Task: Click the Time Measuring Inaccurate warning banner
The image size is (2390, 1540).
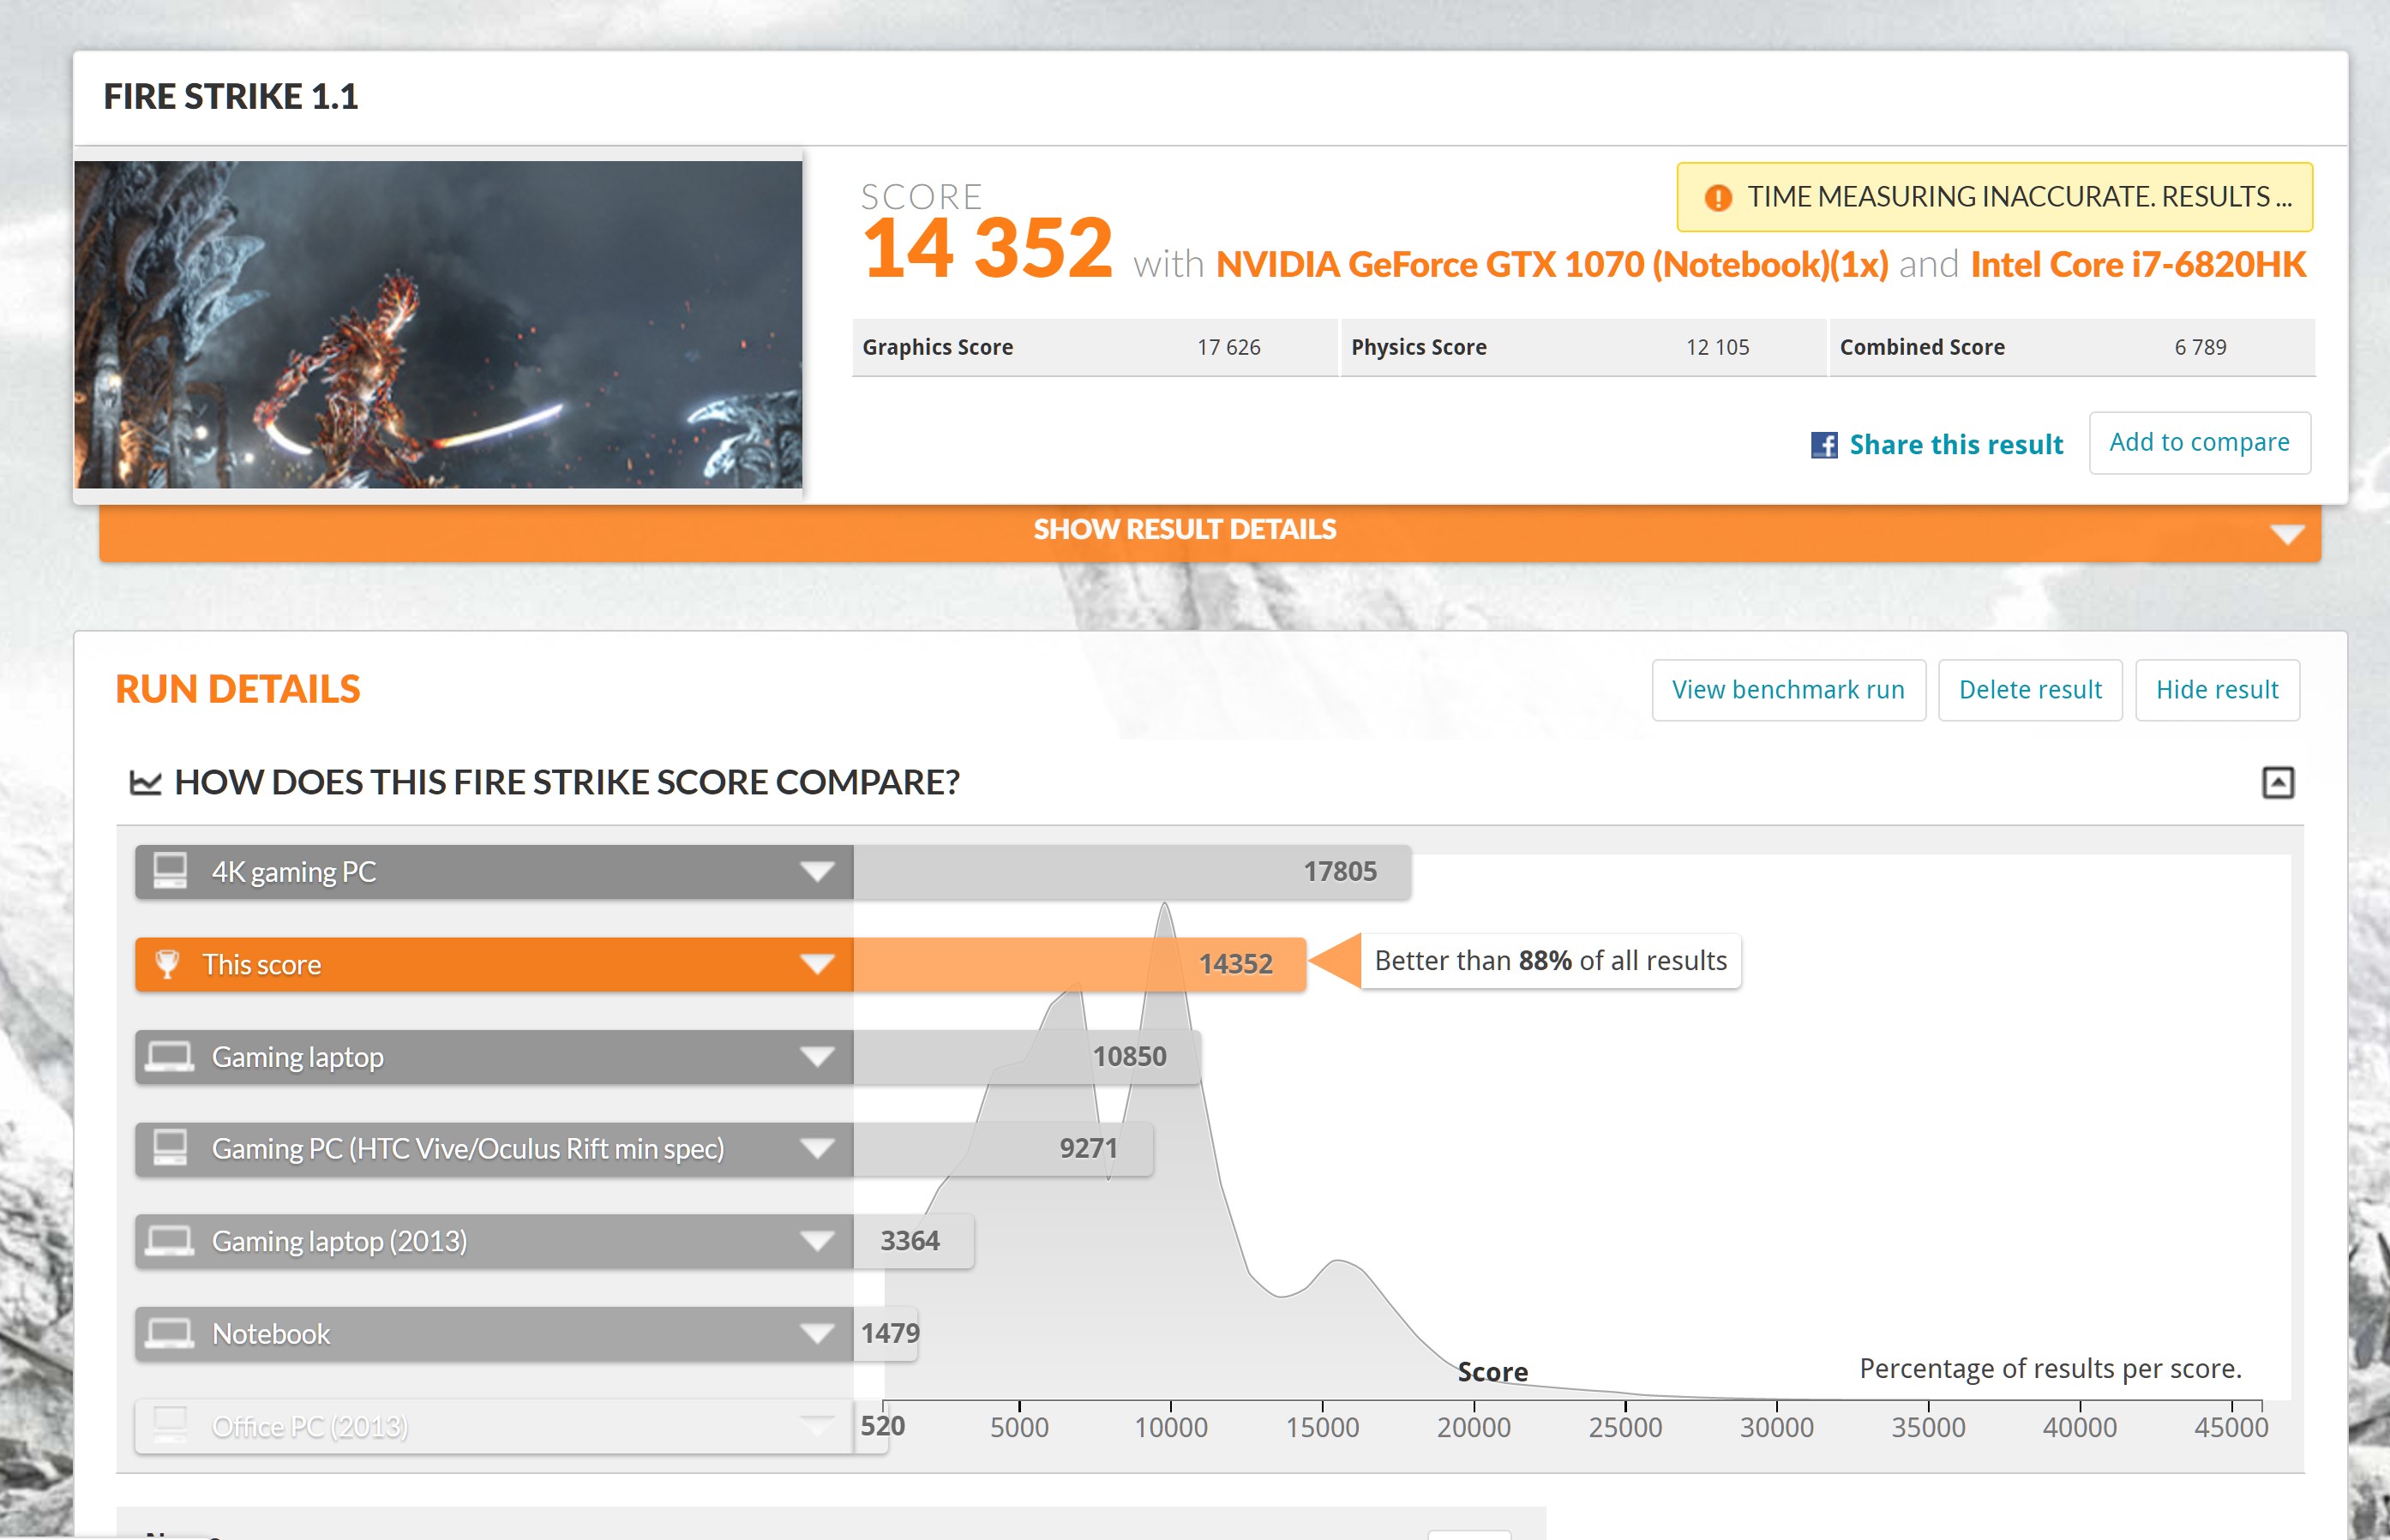Action: pyautogui.click(x=1994, y=197)
